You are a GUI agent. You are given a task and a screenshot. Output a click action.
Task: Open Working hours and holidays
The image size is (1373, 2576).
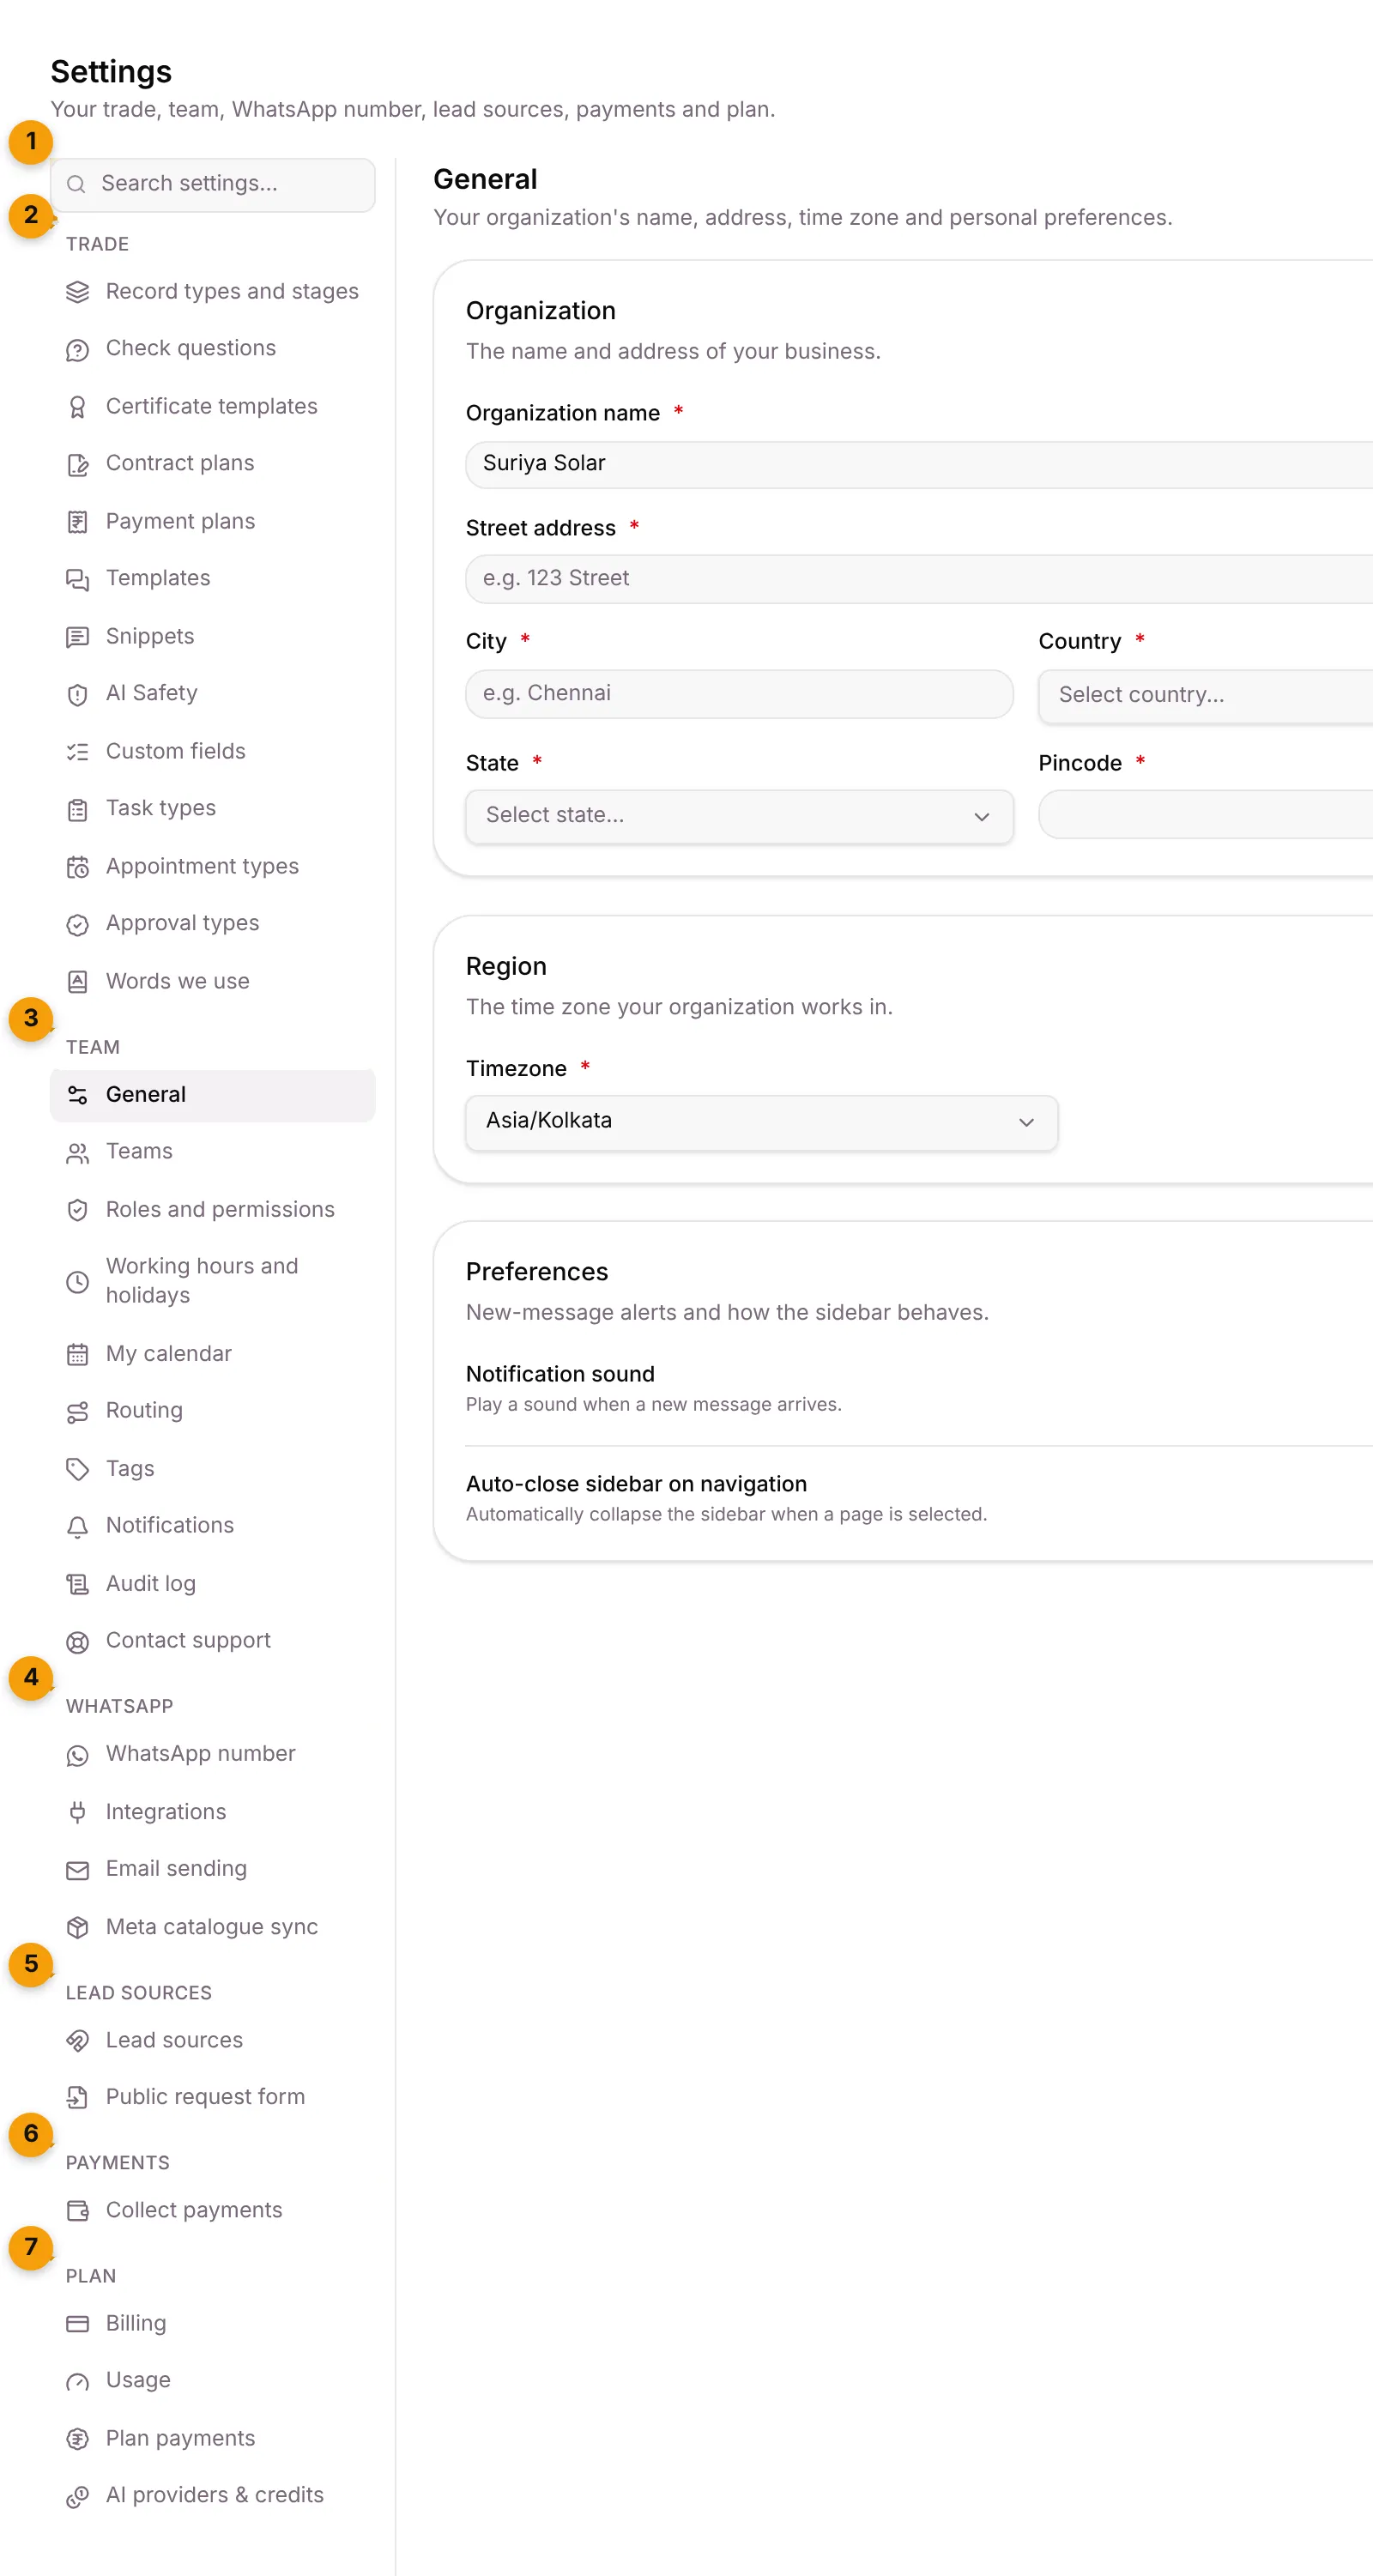pyautogui.click(x=213, y=1281)
